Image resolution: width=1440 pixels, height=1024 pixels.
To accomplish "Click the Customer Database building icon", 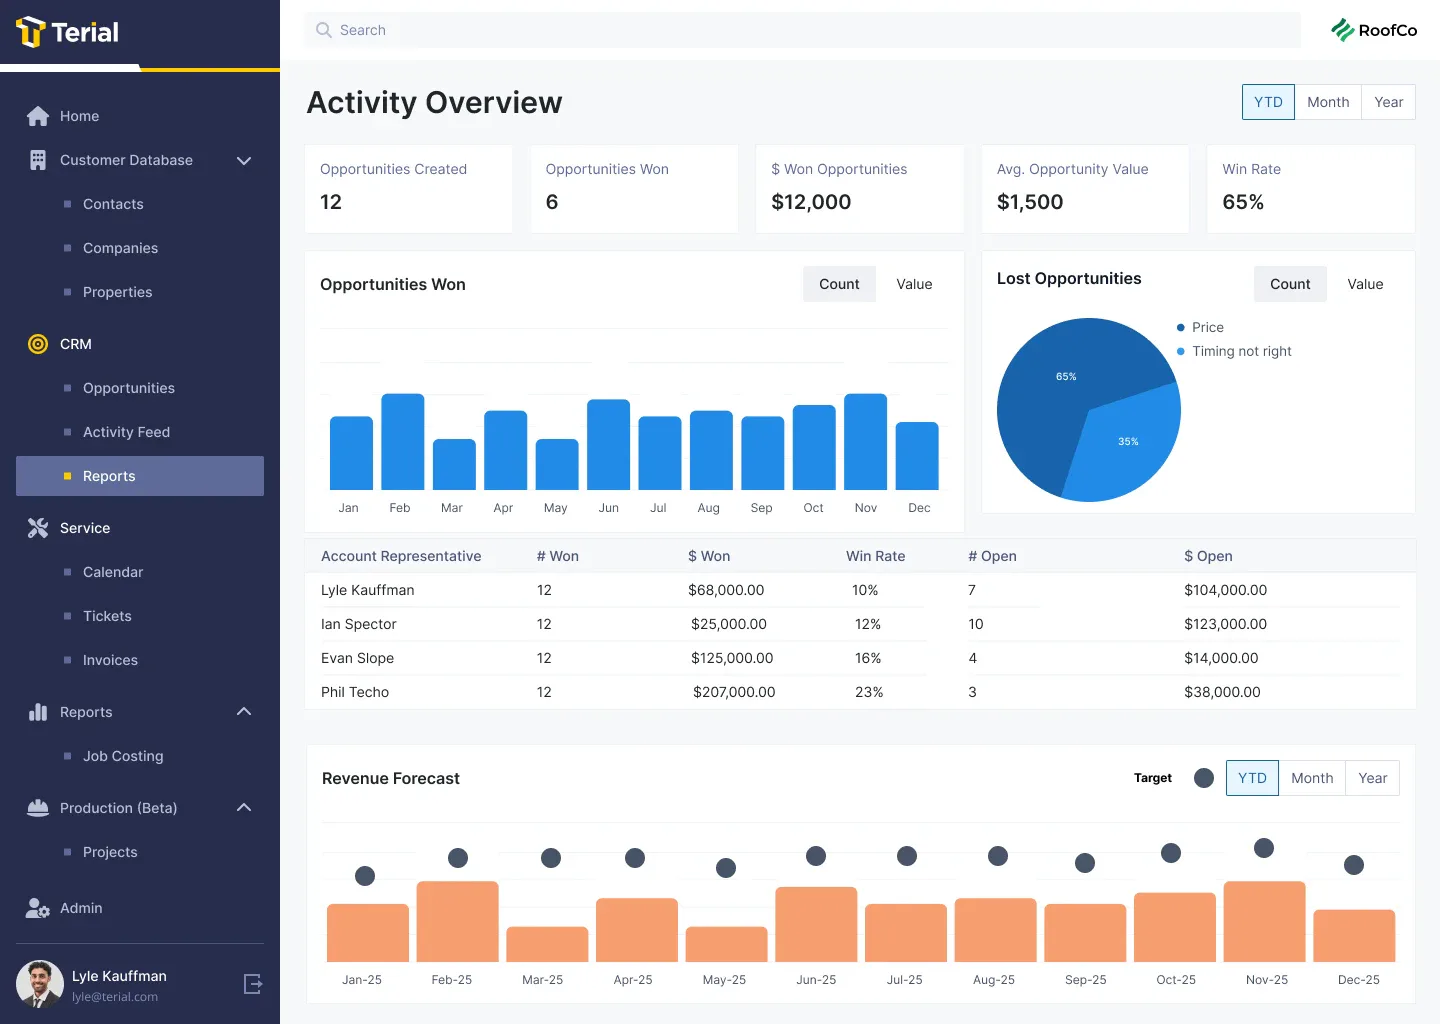I will coord(38,160).
